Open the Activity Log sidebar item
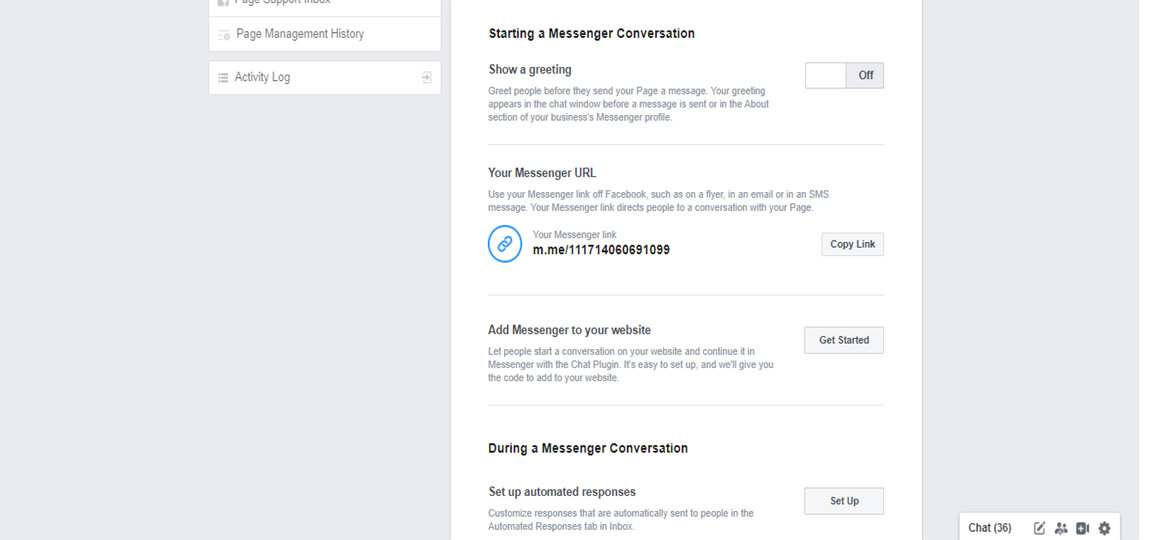This screenshot has height=540, width=1151. [324, 77]
